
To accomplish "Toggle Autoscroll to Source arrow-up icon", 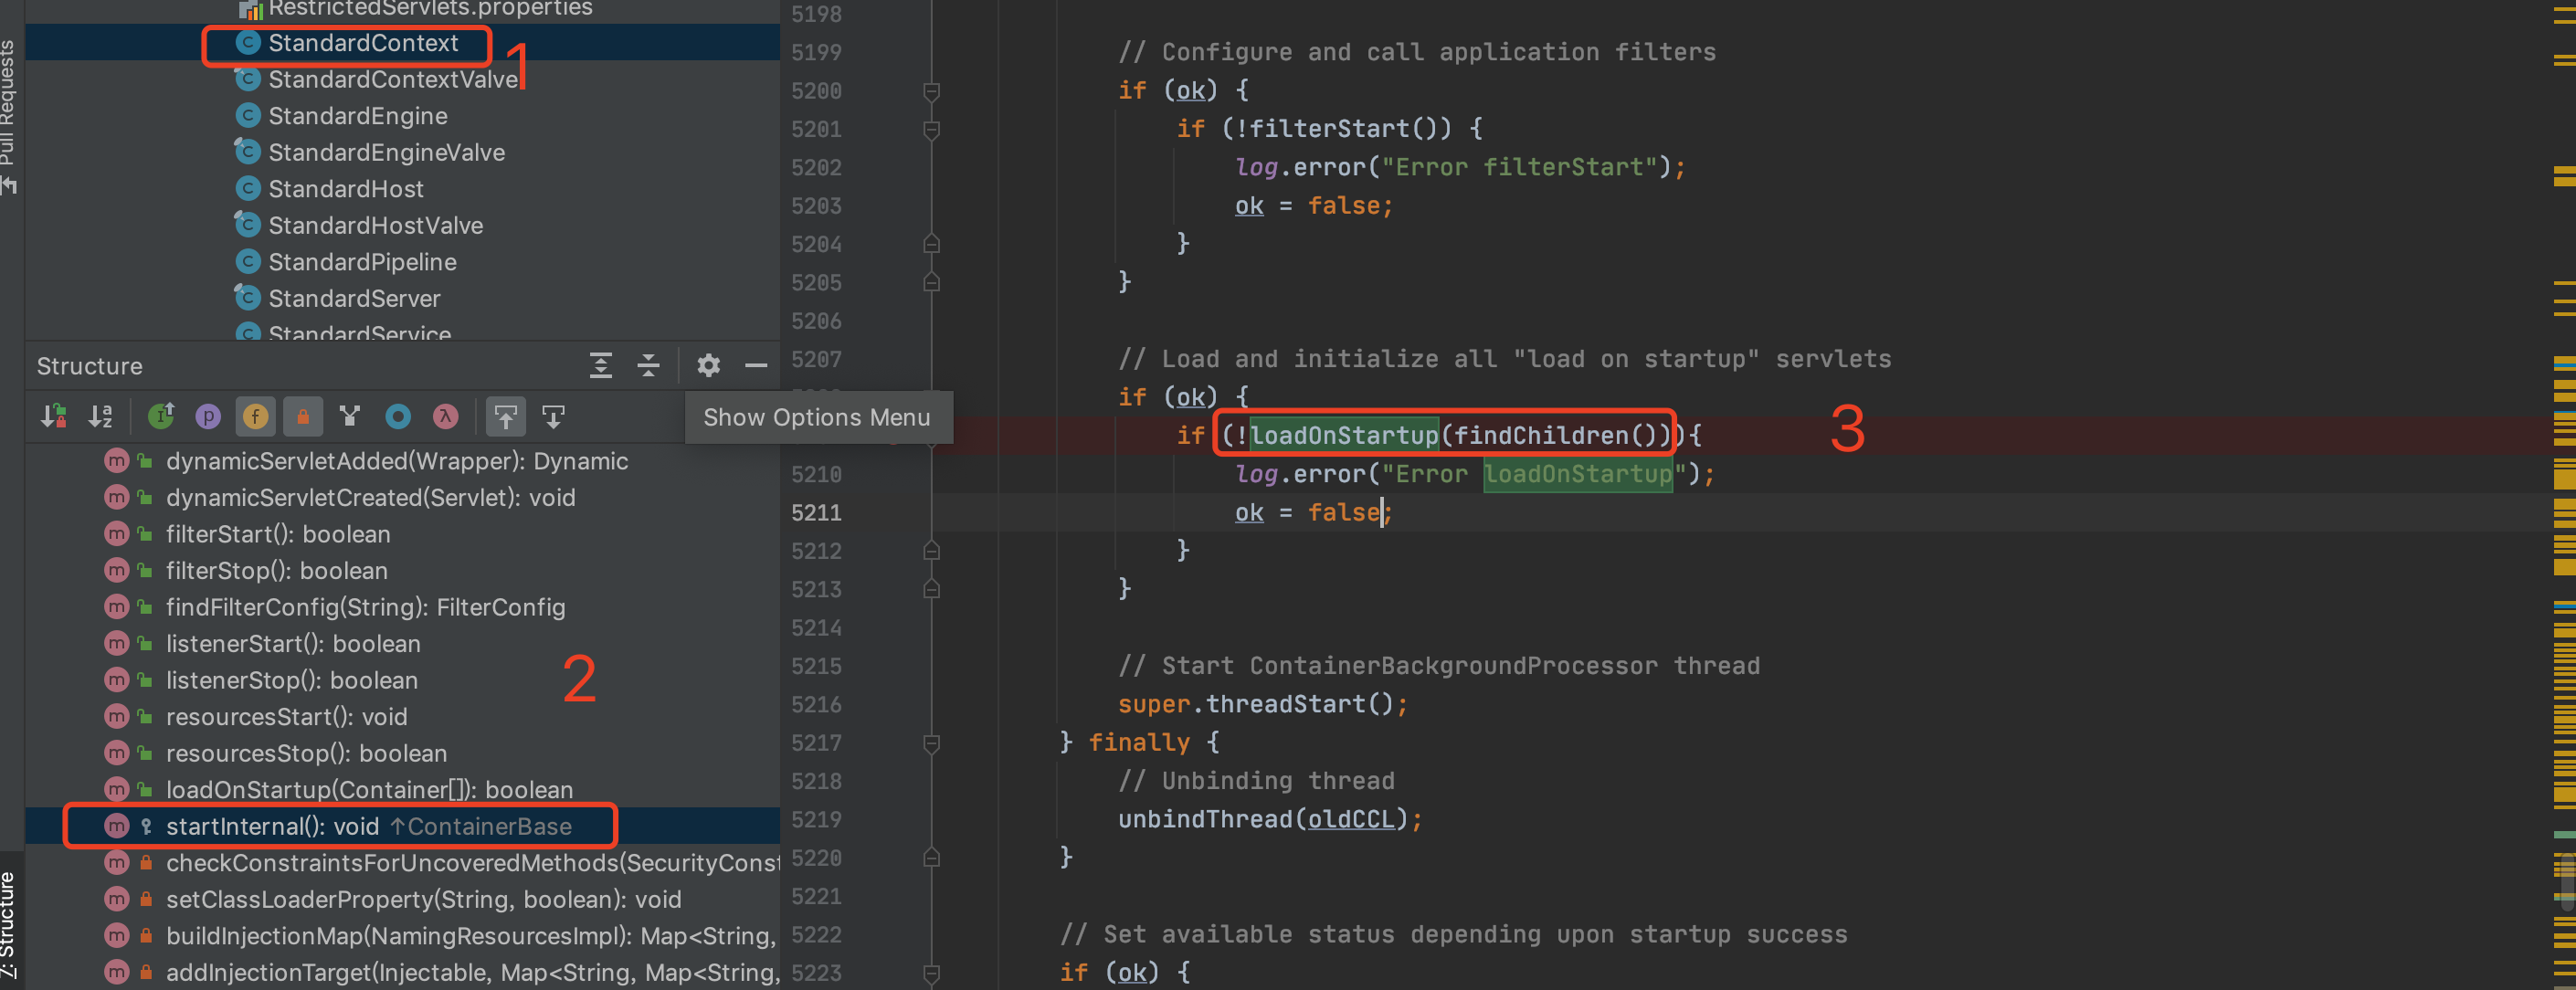I will pos(506,416).
